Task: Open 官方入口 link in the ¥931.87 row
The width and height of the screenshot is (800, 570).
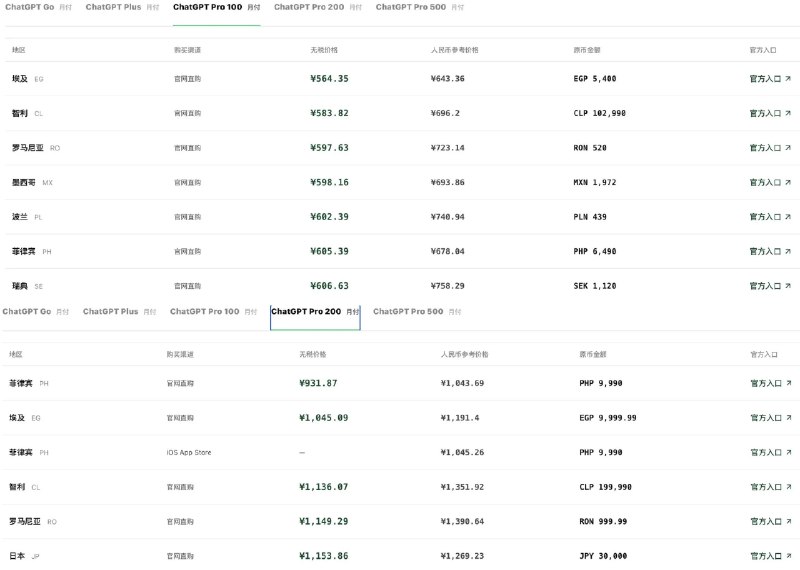Action: (771, 383)
